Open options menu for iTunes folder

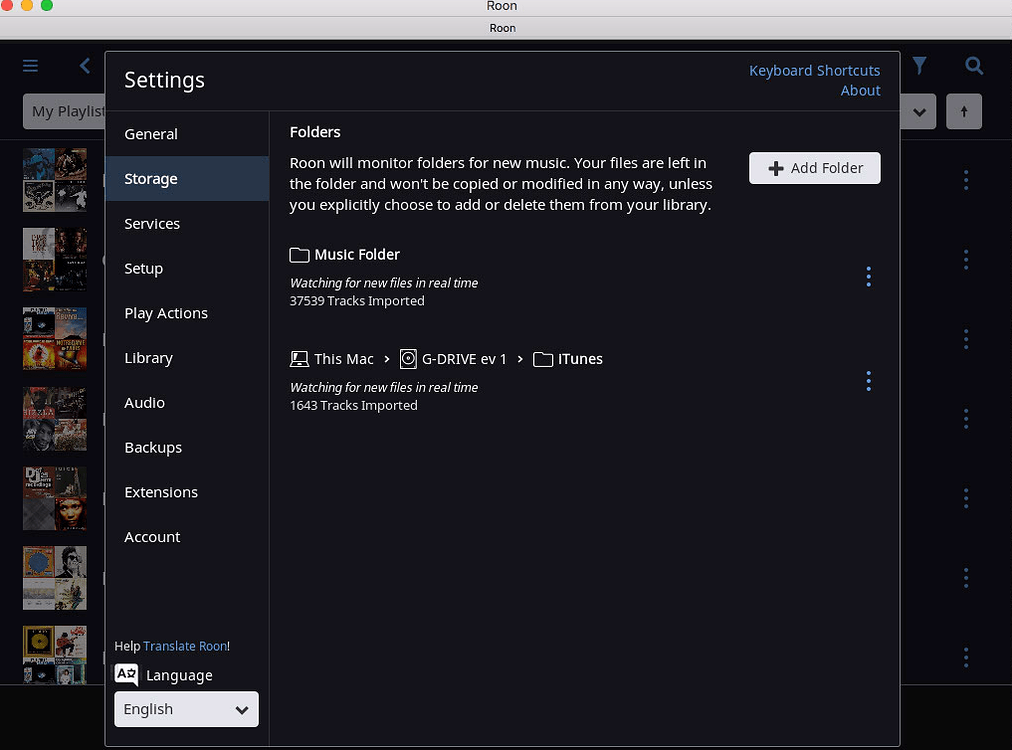[868, 381]
